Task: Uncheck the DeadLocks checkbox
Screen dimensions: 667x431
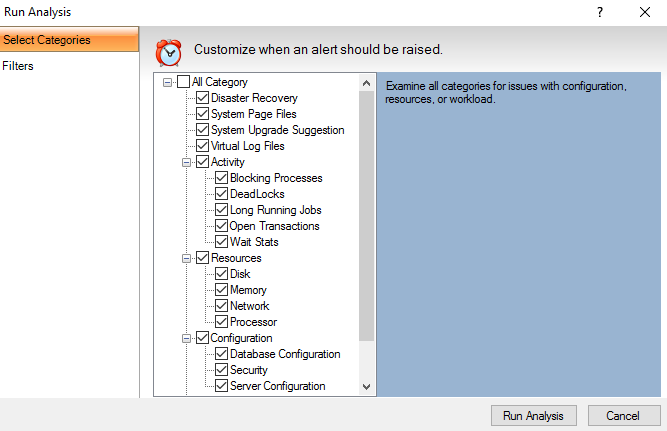Action: [222, 194]
